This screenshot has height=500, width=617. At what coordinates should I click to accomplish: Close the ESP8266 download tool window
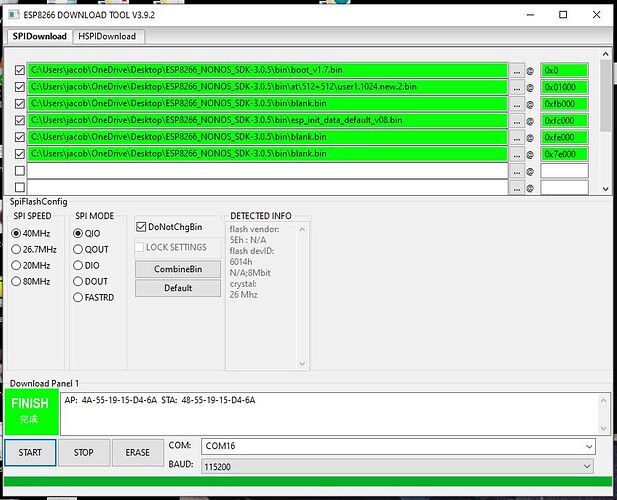pos(597,15)
